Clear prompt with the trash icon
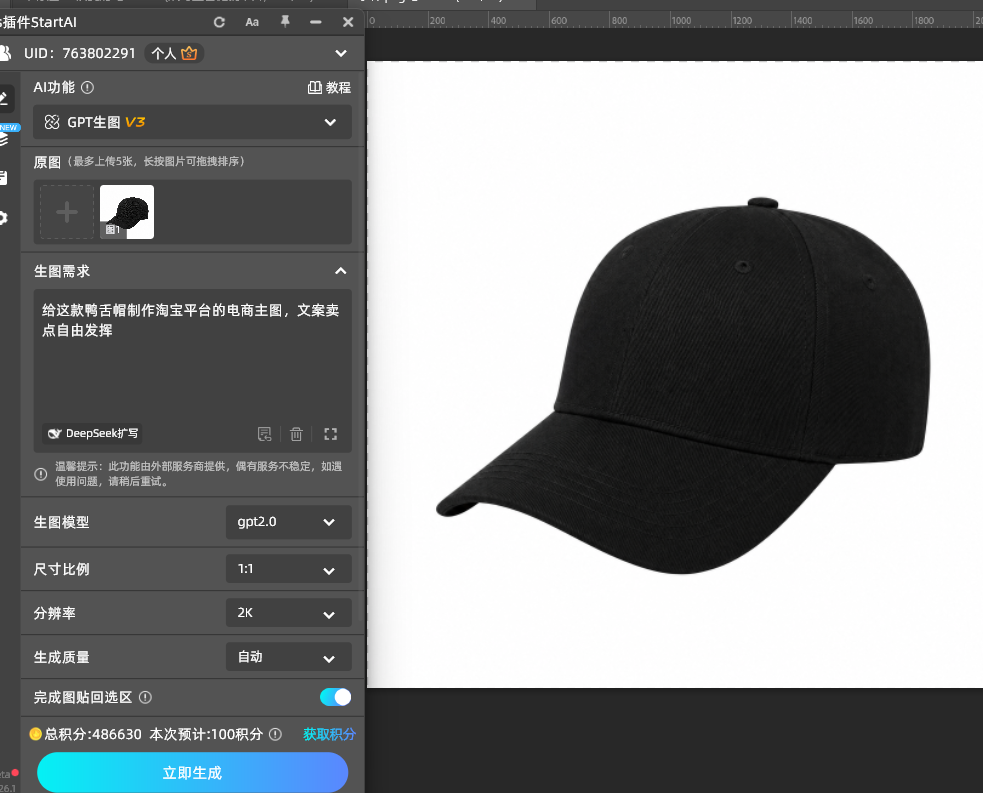This screenshot has height=793, width=983. pos(297,434)
